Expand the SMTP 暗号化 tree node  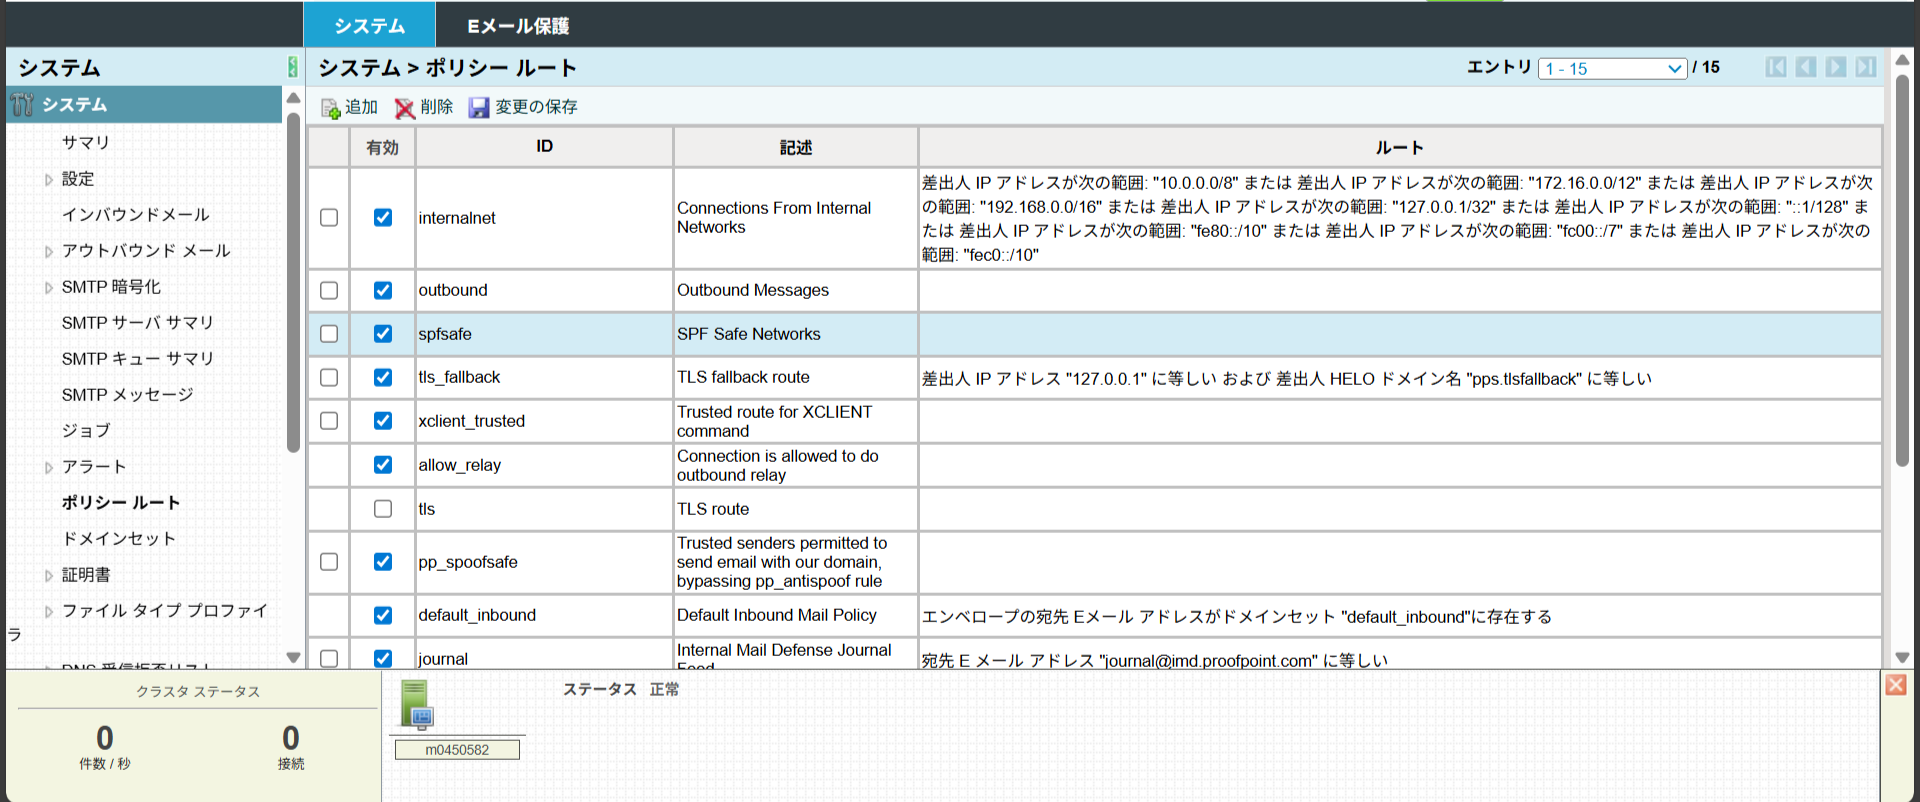click(49, 288)
